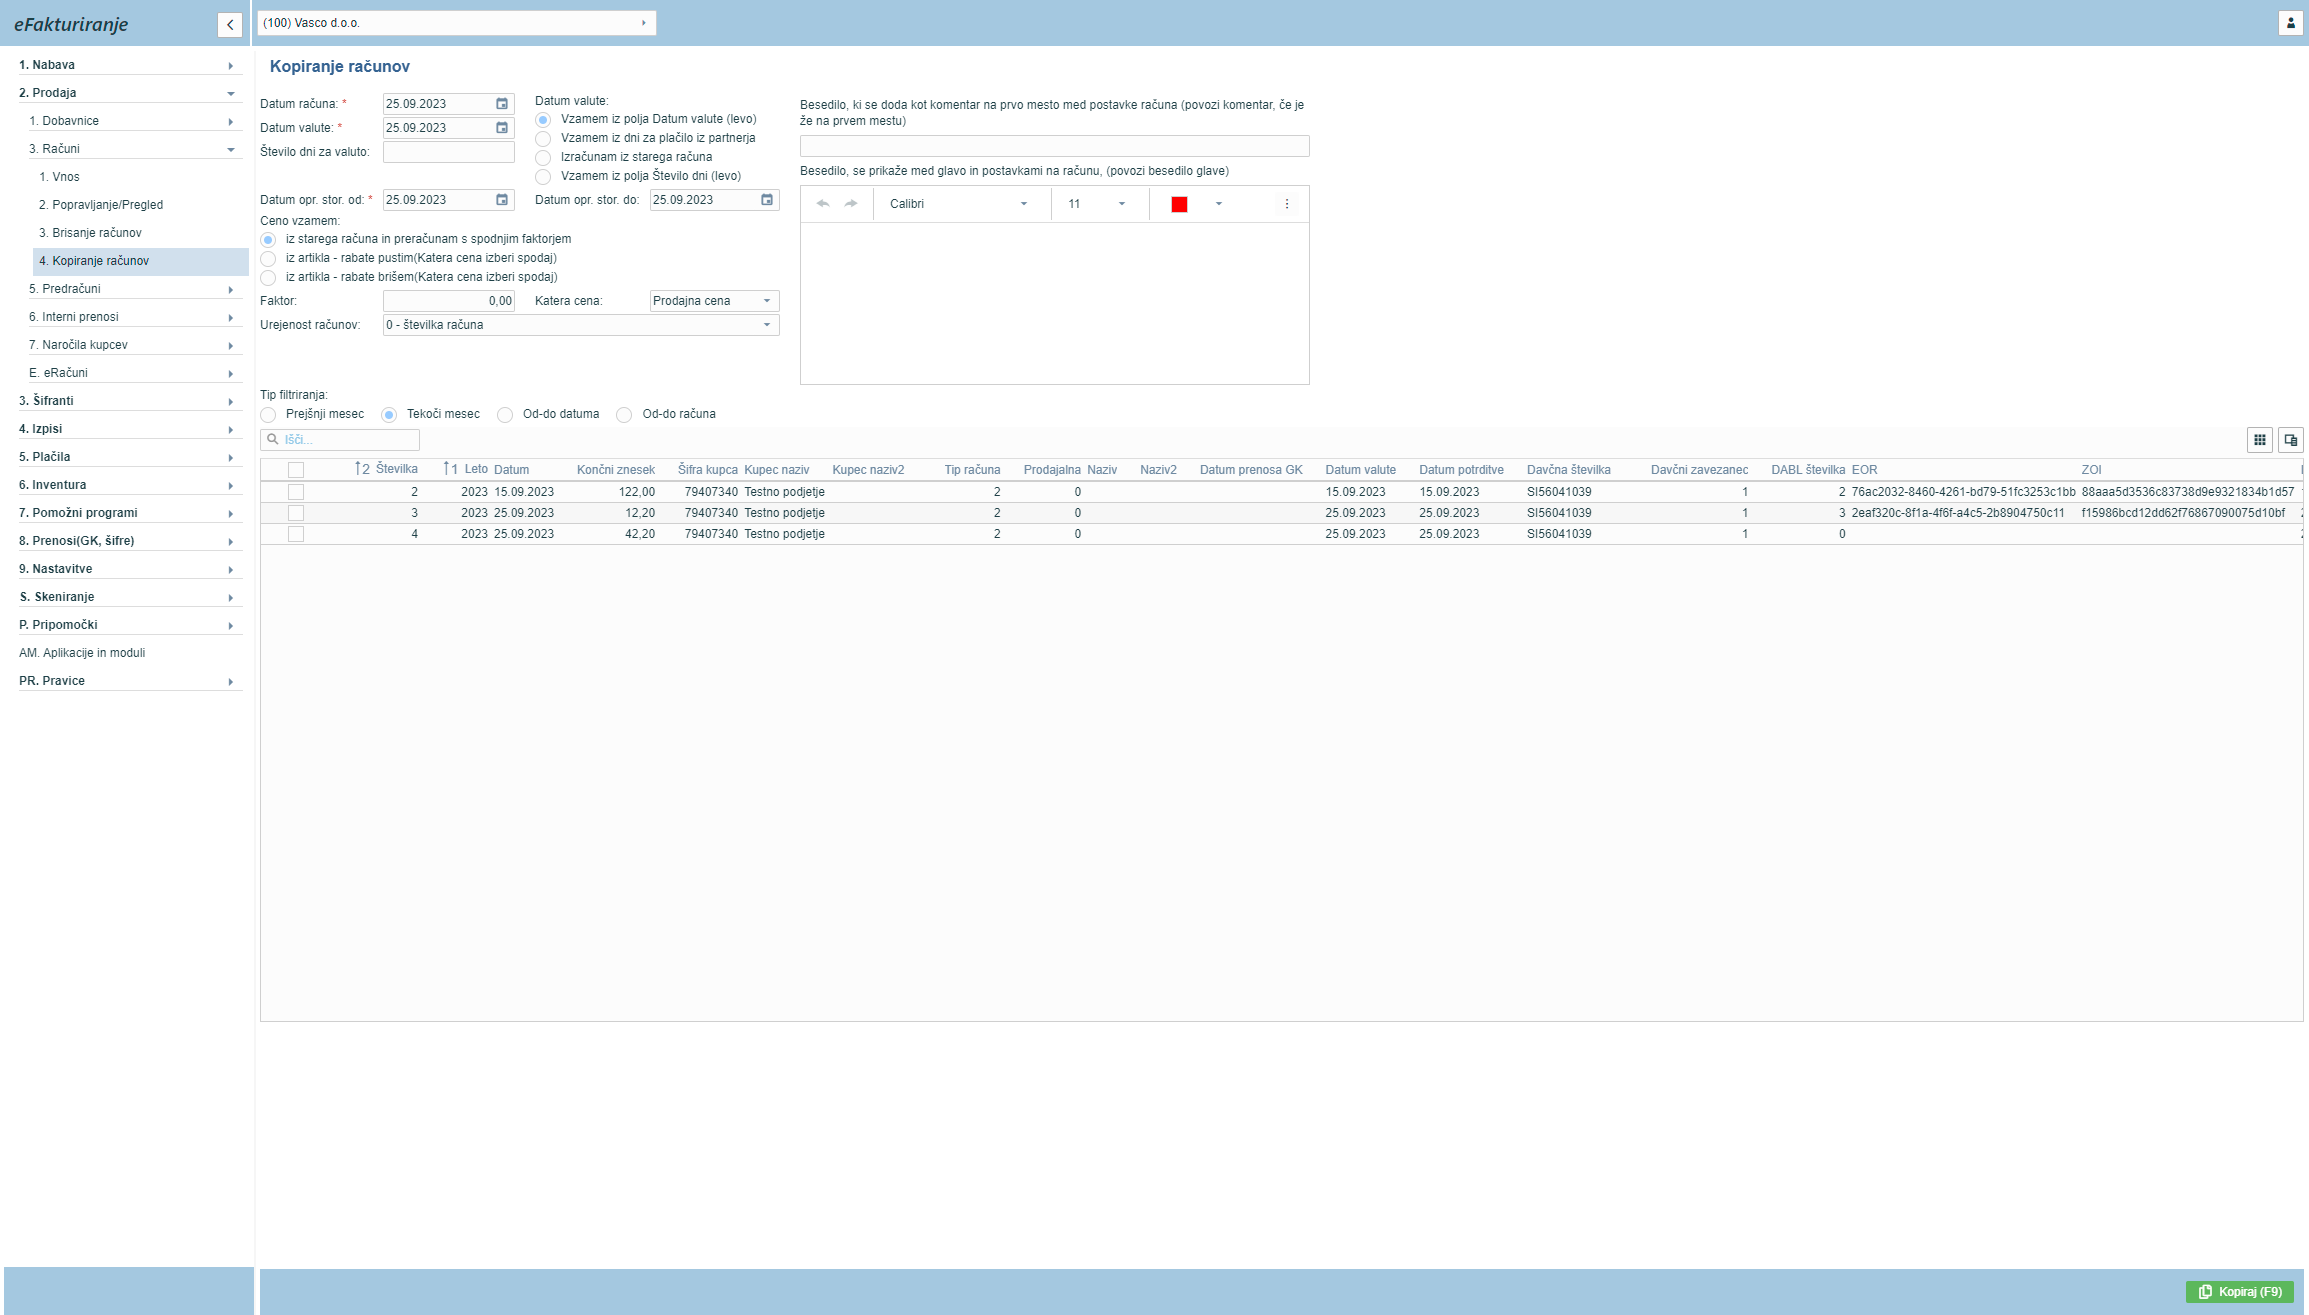
Task: Select 'Izračunam iz starega računa' option
Action: point(543,158)
